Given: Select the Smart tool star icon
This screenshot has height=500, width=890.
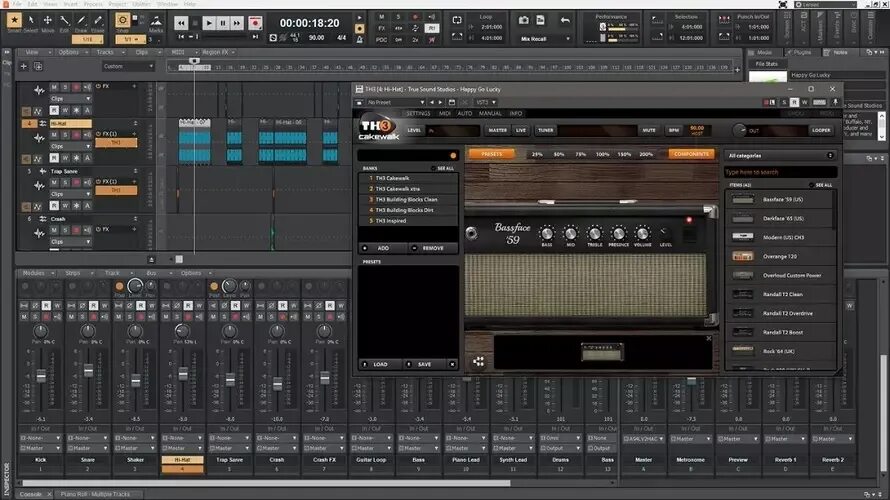Looking at the screenshot, I should (14, 21).
